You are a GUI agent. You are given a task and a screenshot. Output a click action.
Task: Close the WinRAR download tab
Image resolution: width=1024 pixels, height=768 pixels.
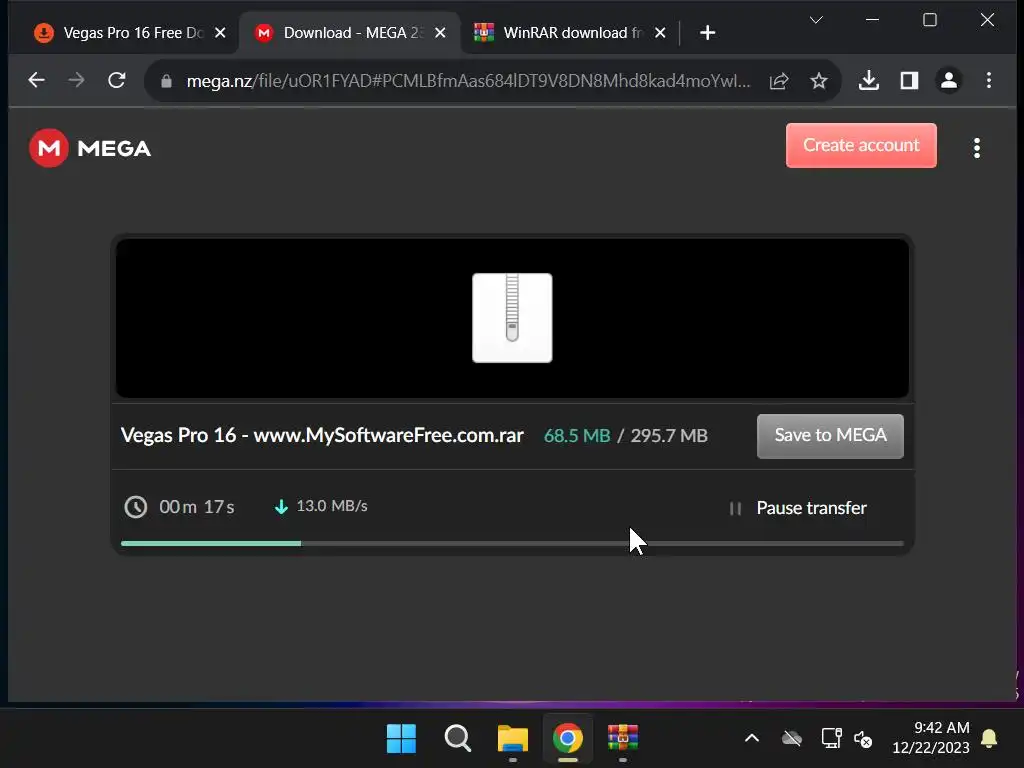coord(660,33)
